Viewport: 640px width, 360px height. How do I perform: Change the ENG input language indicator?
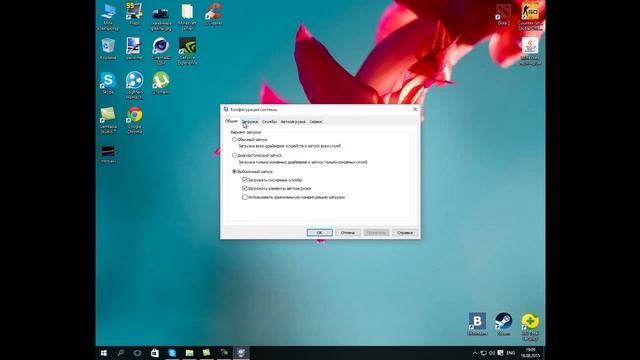tap(511, 353)
